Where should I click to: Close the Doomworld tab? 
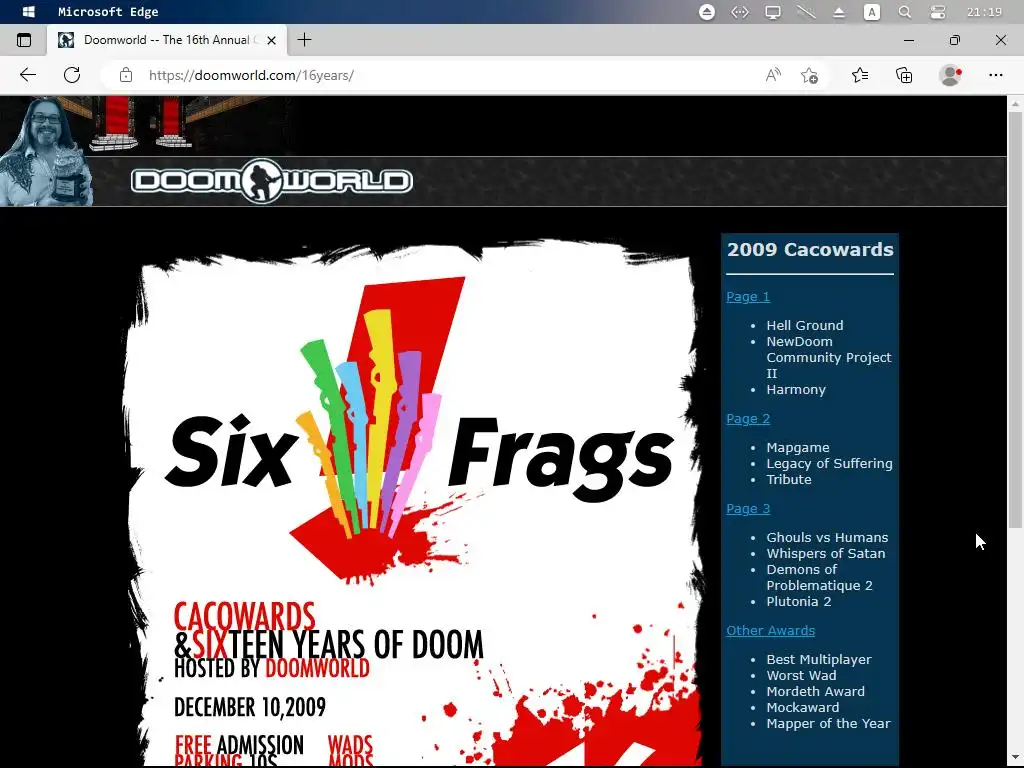click(x=272, y=40)
